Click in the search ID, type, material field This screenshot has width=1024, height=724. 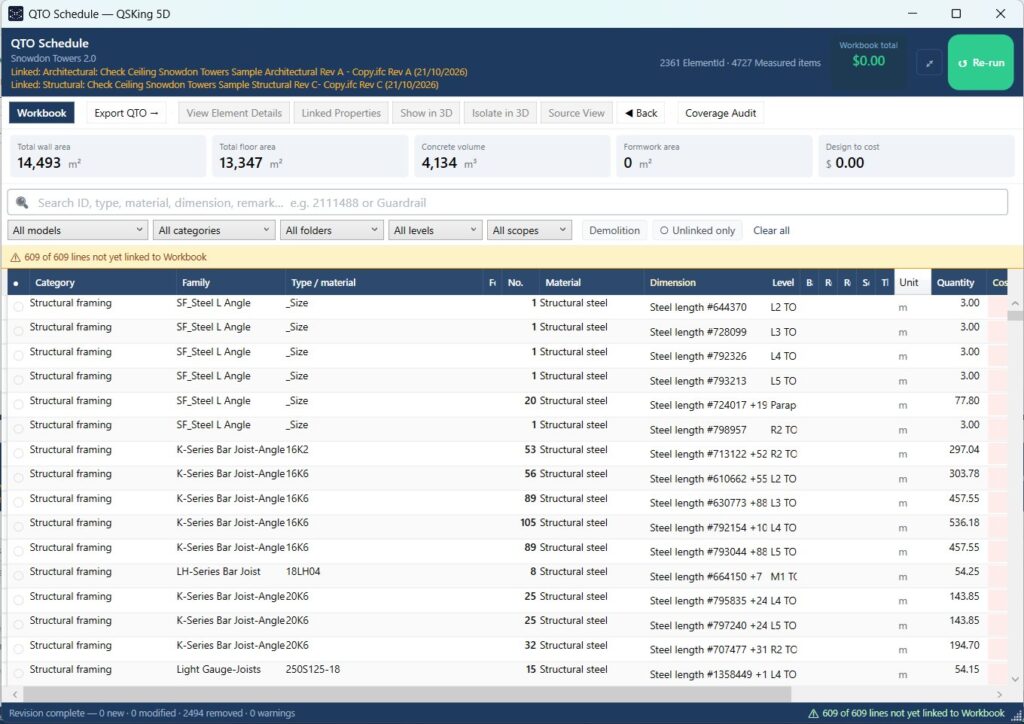tap(507, 202)
